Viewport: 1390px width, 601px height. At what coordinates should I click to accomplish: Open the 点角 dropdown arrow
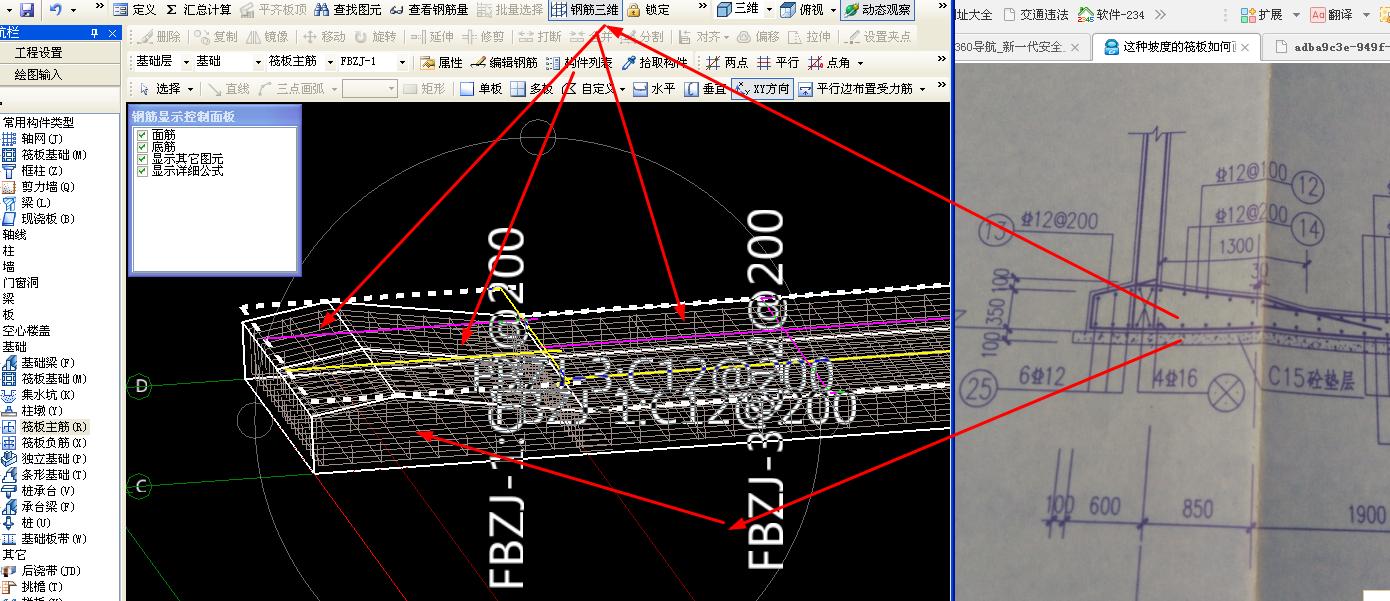click(x=860, y=62)
